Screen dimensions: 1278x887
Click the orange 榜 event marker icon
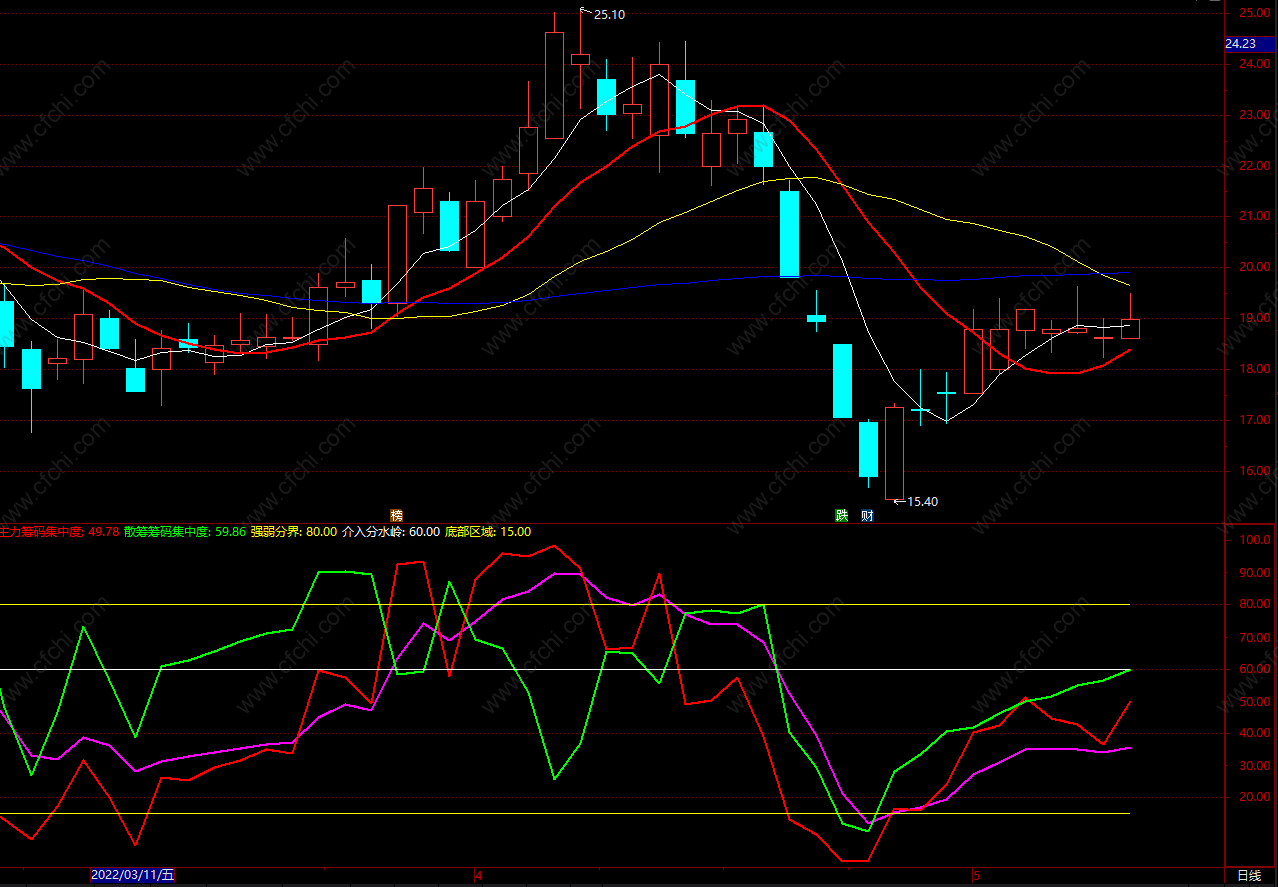(397, 516)
